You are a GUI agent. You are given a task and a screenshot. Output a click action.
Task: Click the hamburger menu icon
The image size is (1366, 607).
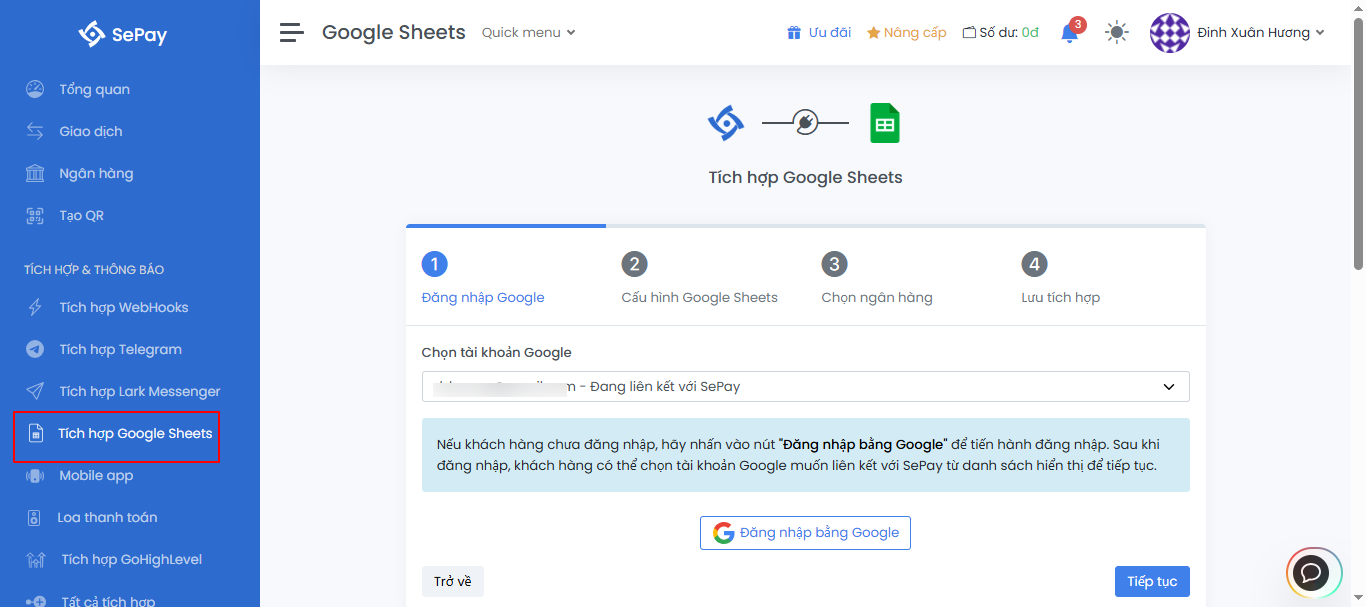tap(291, 33)
